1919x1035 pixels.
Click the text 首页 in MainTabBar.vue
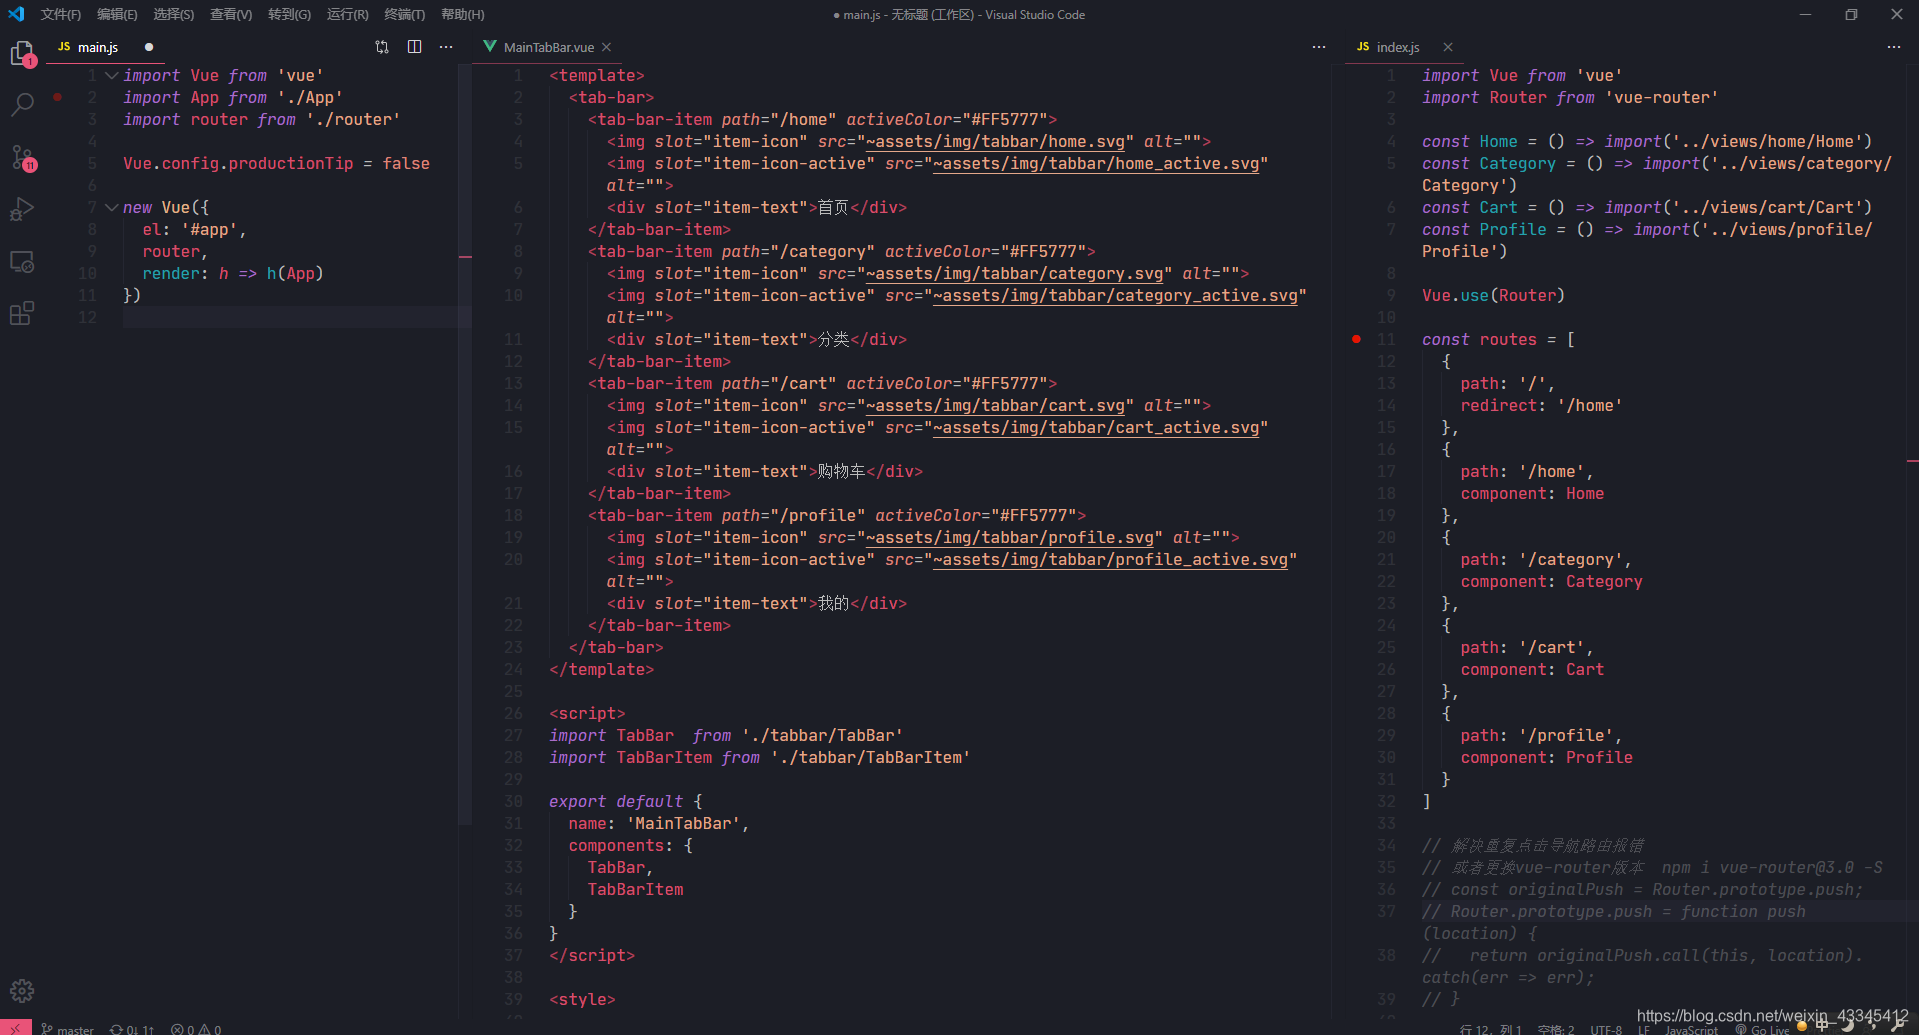pos(833,207)
